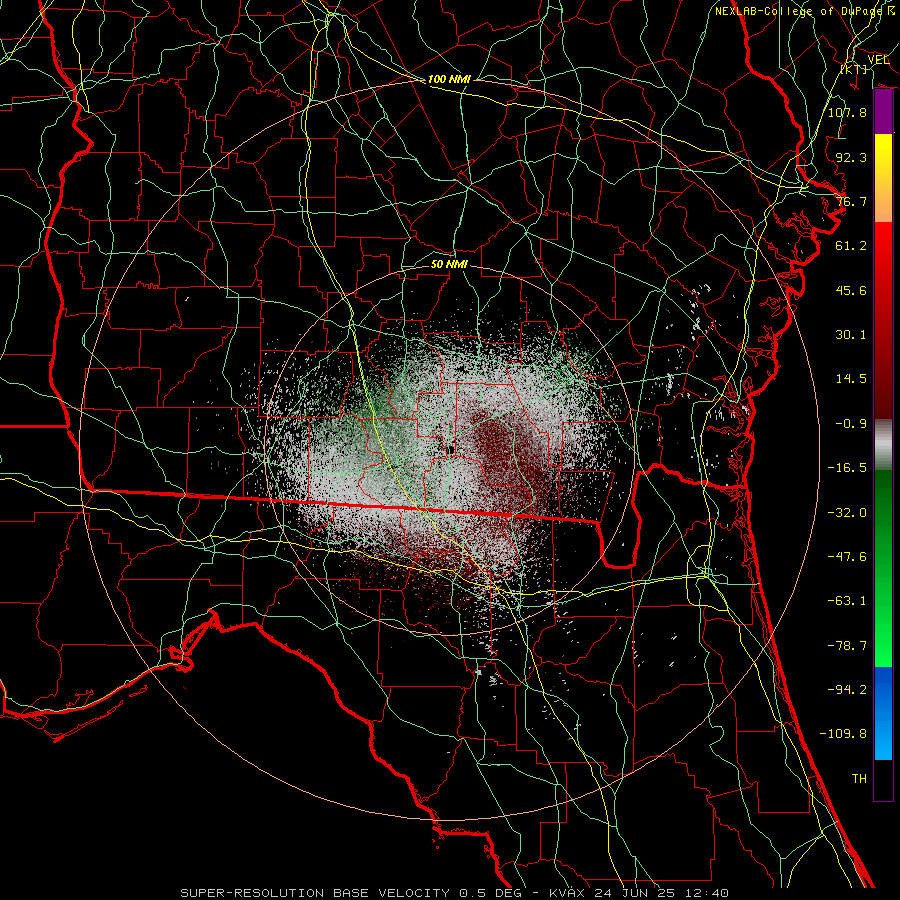Click the -47.6 legend value
900x900 pixels.
click(847, 557)
